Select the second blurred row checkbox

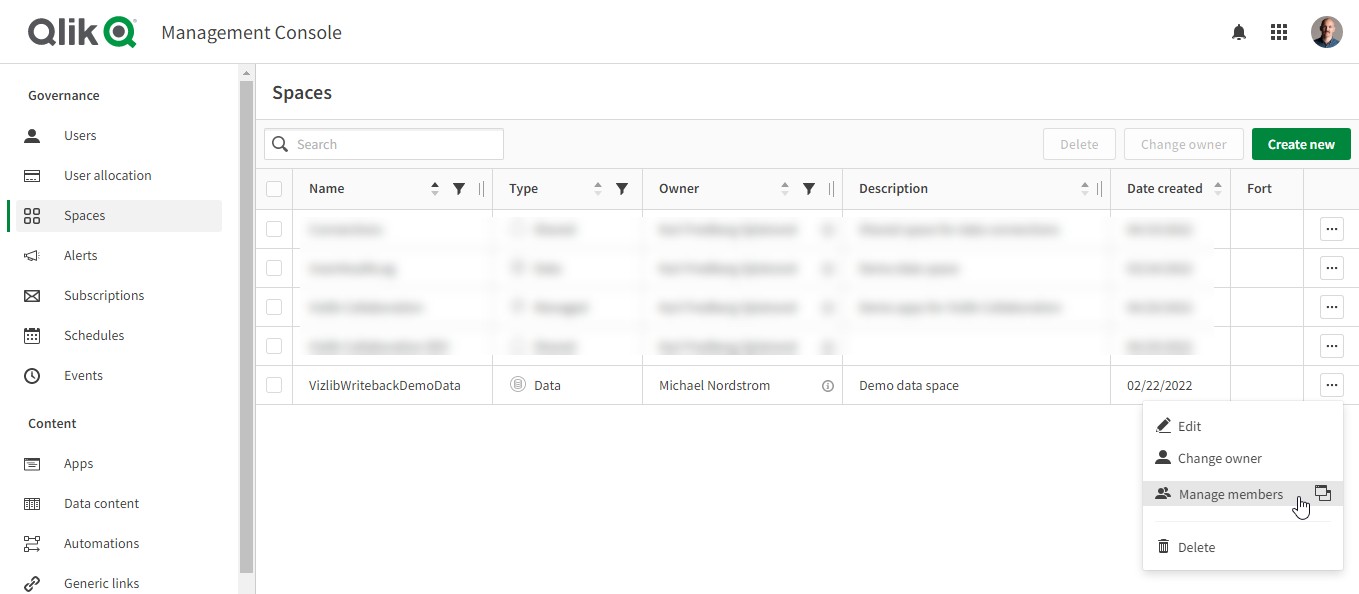coord(274,268)
